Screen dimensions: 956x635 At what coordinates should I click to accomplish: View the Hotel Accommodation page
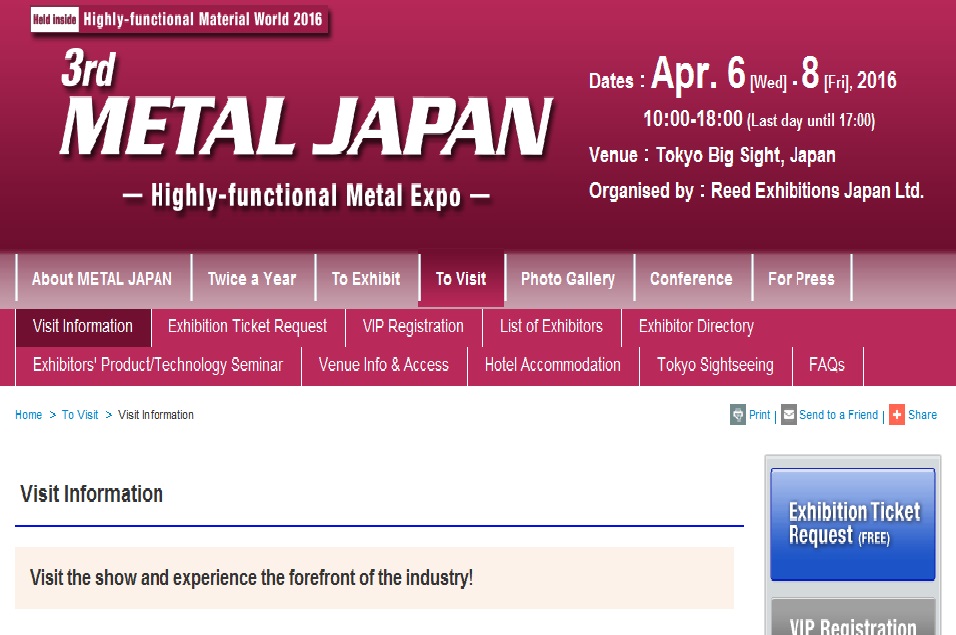(553, 365)
